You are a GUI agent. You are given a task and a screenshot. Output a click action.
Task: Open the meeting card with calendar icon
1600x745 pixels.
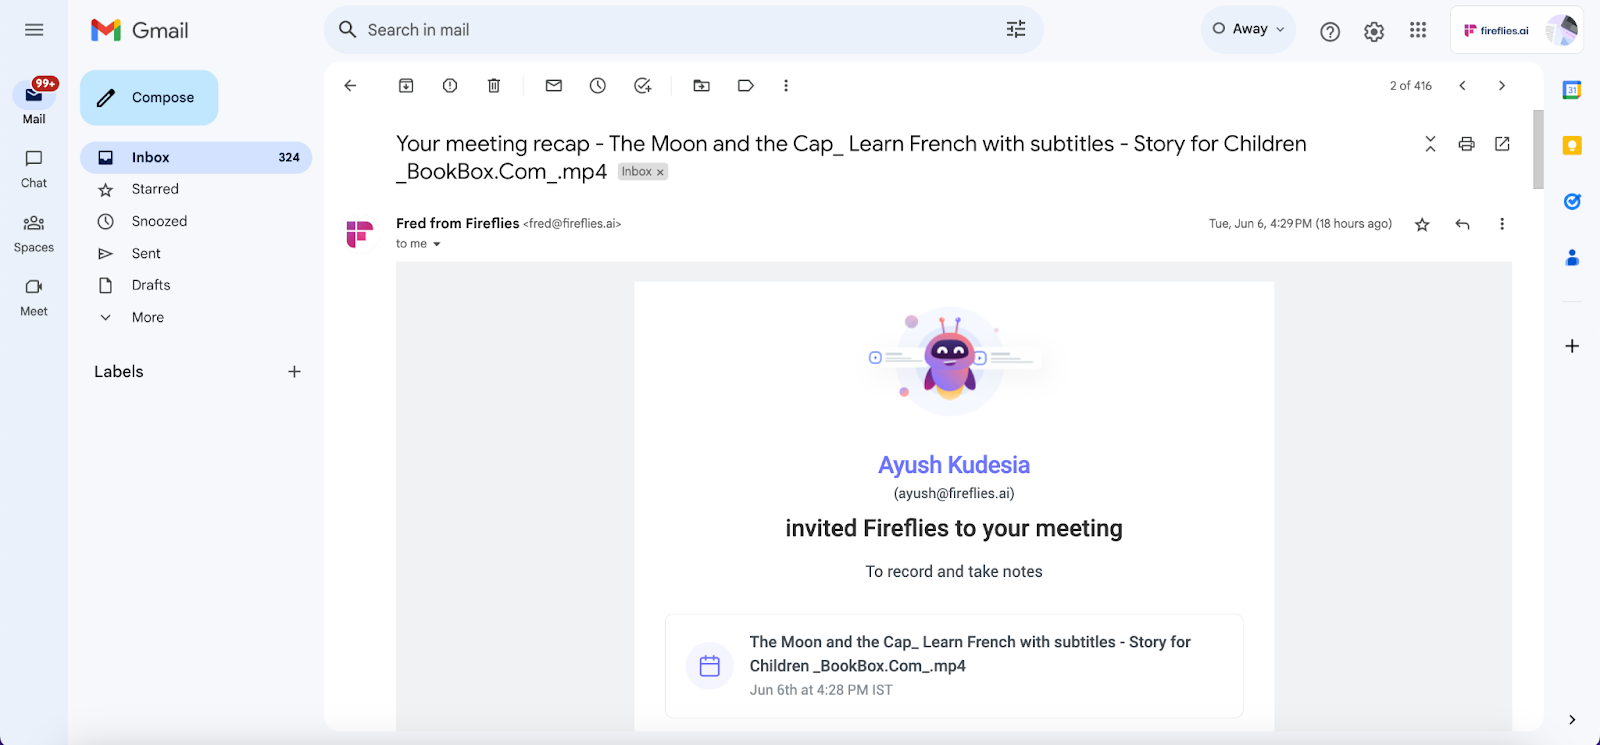pos(954,666)
